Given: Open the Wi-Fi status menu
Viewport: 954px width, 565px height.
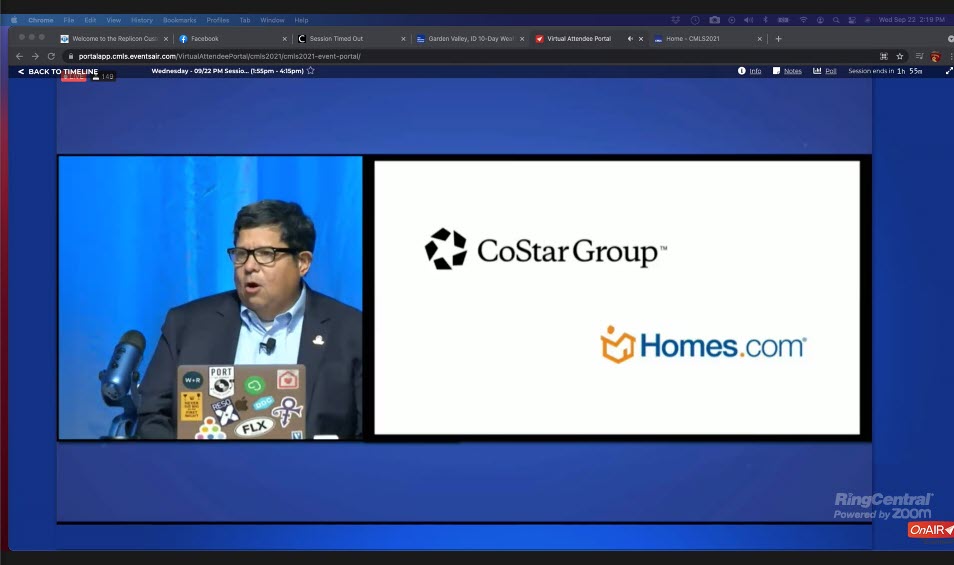Looking at the screenshot, I should 804,20.
